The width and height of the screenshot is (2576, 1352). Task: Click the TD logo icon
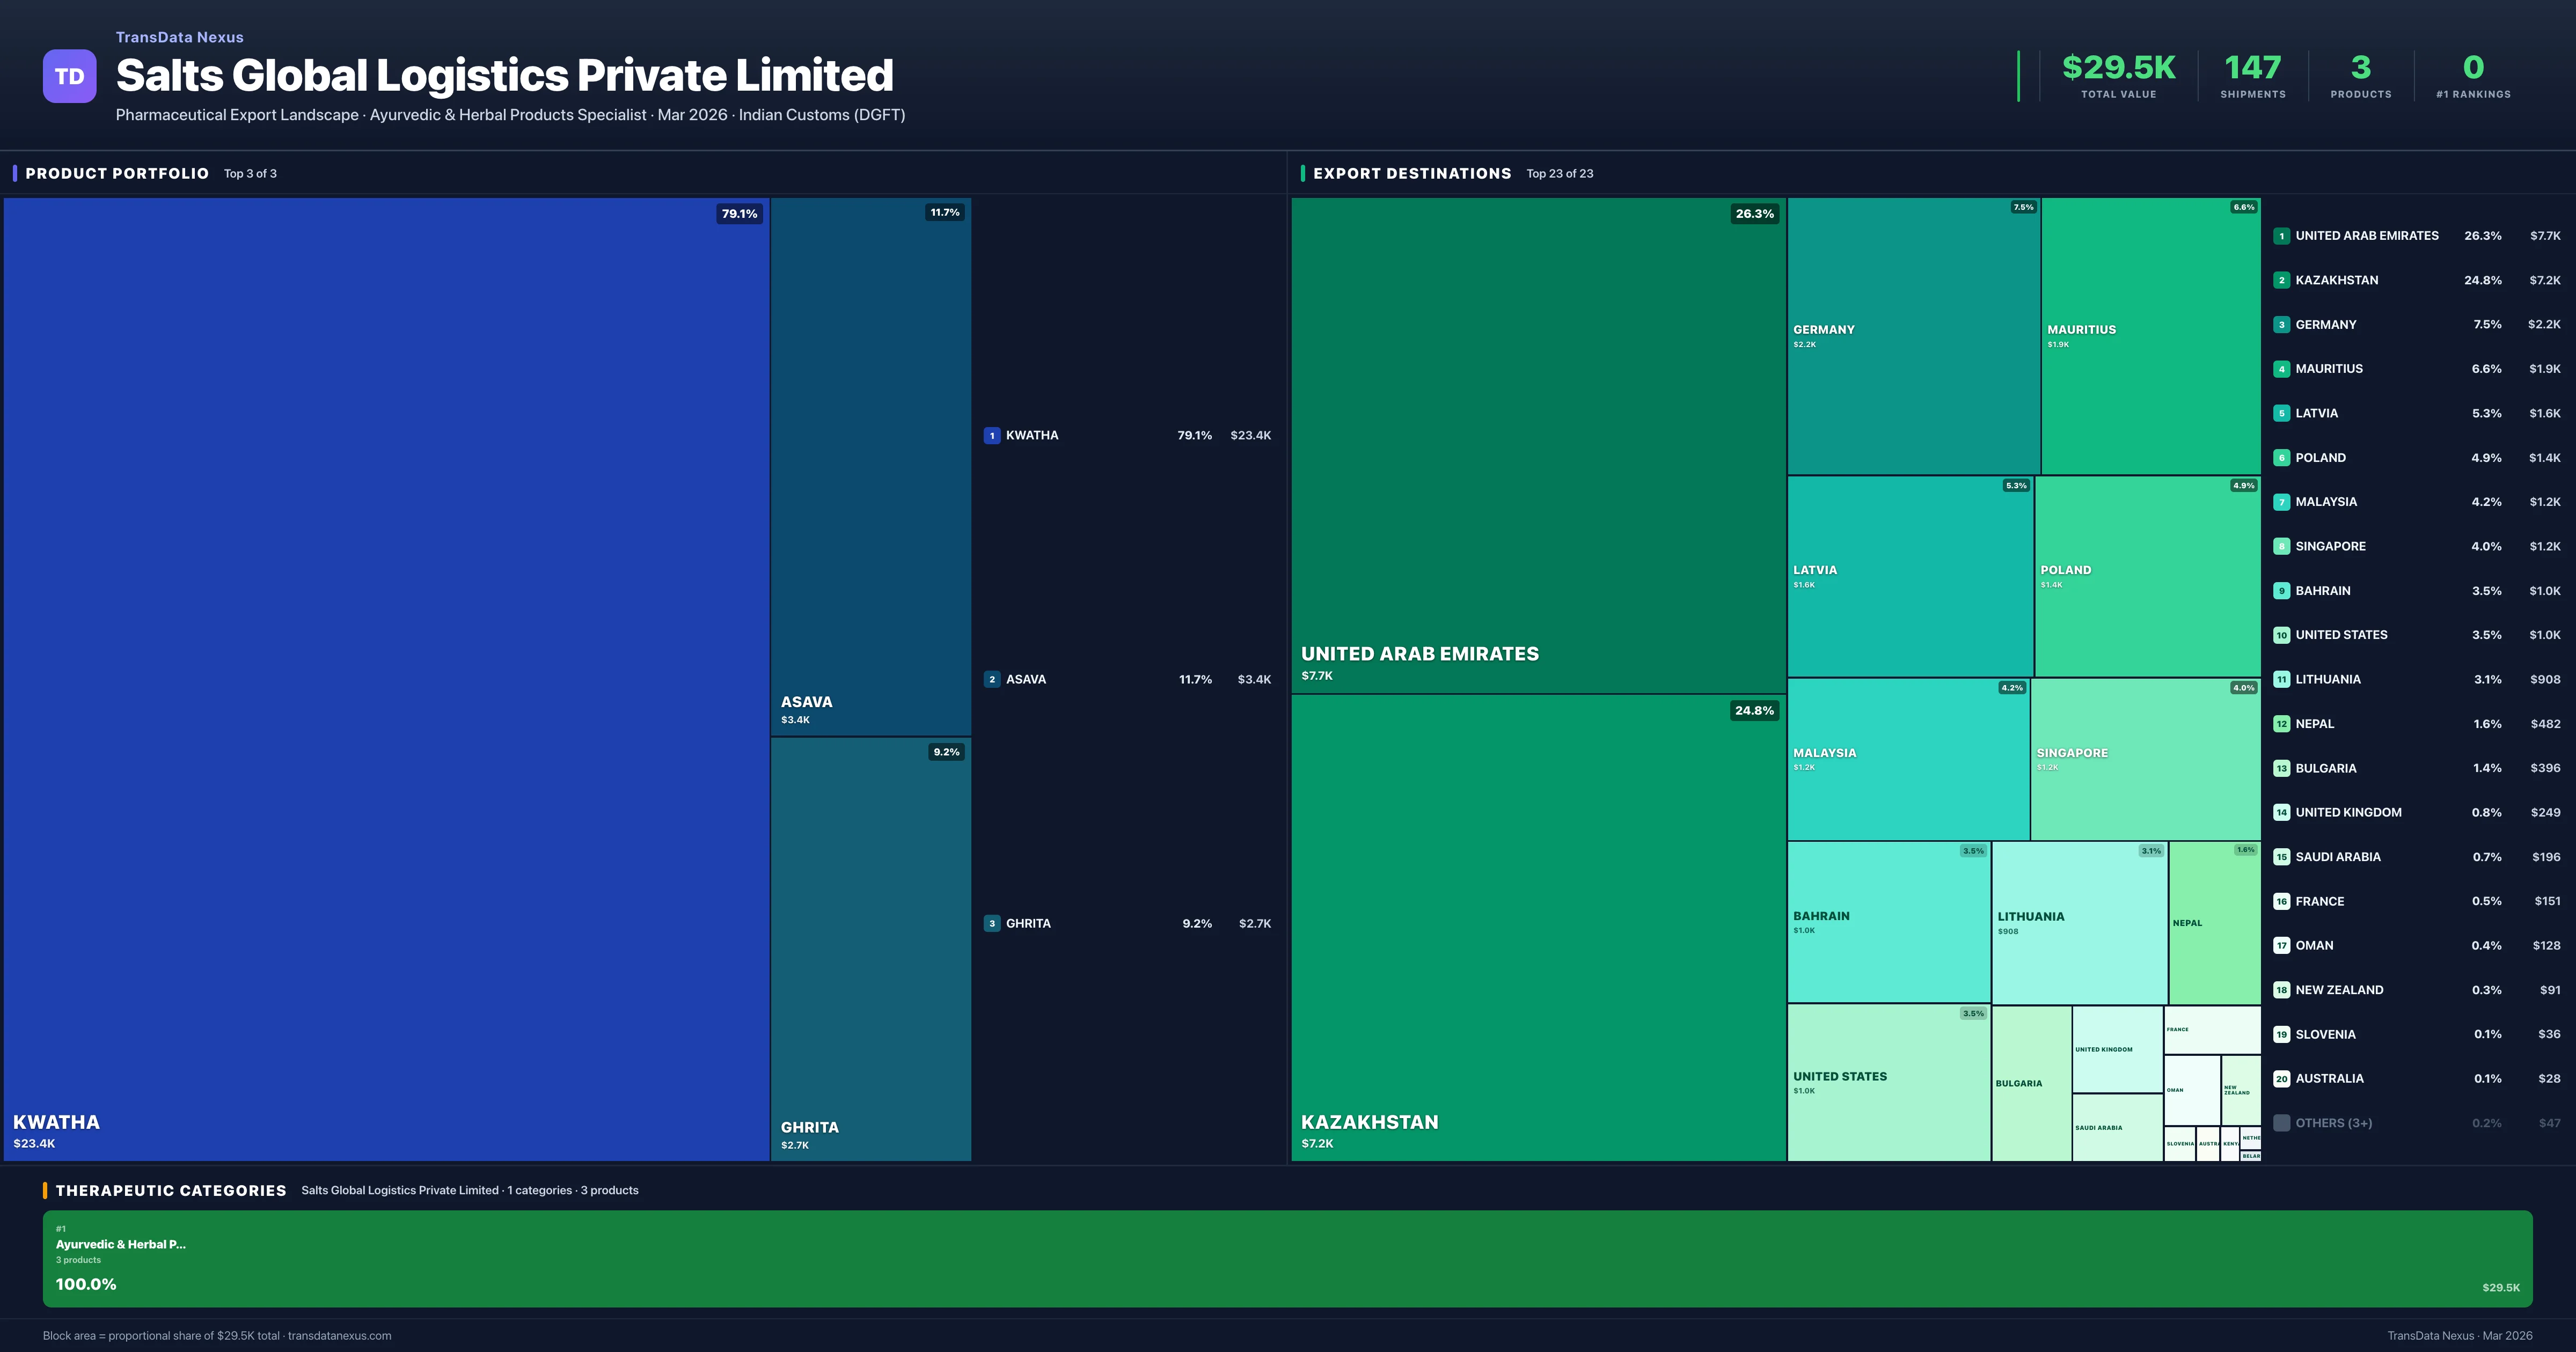coord(69,76)
